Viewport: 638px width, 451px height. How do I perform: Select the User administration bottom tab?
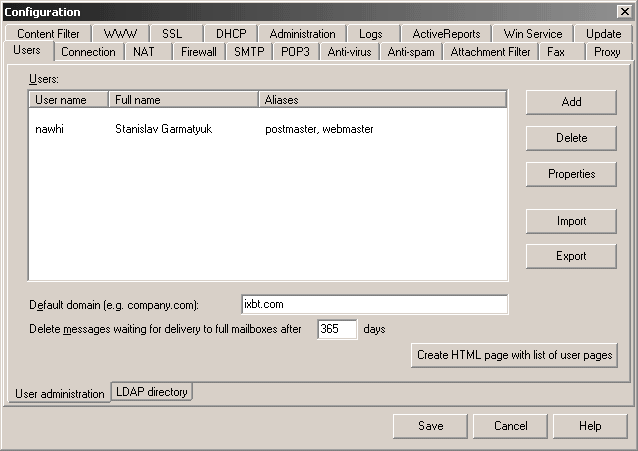point(59,394)
